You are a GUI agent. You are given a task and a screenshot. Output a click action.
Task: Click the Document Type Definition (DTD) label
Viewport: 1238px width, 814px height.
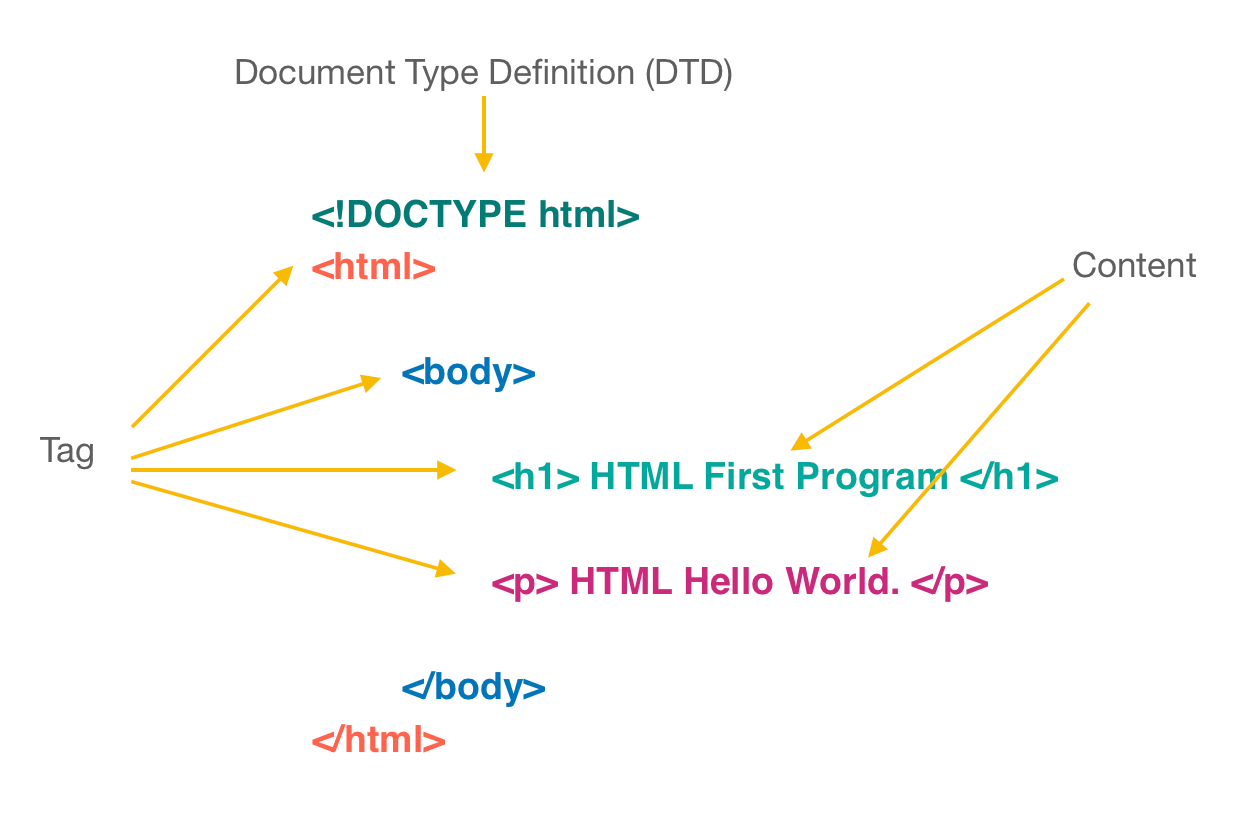pyautogui.click(x=483, y=72)
